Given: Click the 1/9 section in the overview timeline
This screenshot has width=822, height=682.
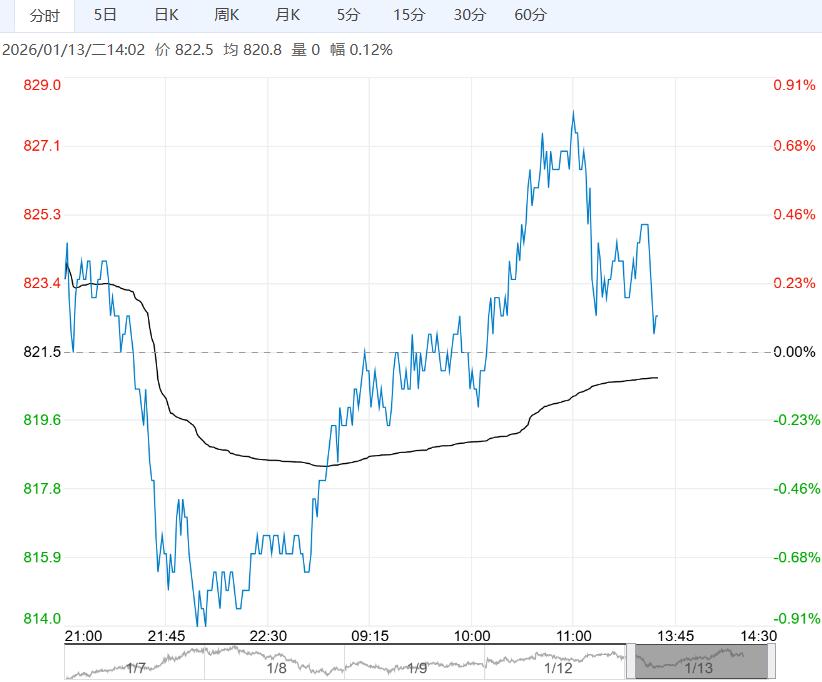Looking at the screenshot, I should pos(417,667).
